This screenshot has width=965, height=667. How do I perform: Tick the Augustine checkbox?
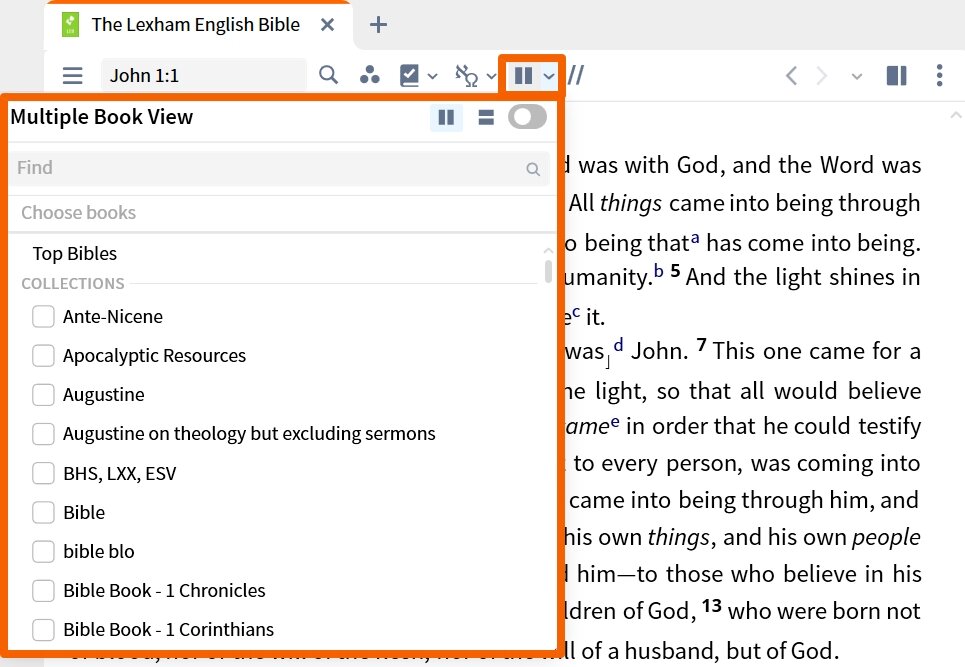pos(43,394)
